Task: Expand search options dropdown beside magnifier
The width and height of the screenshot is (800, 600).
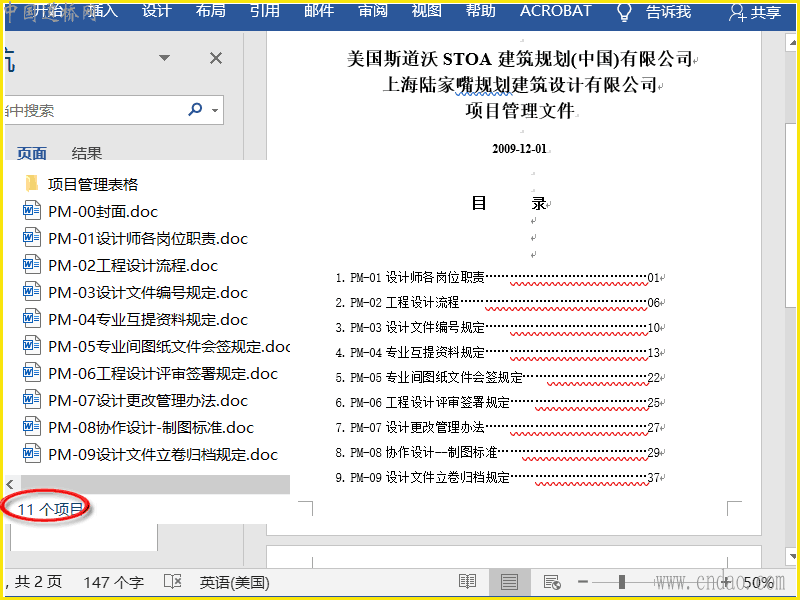Action: coord(215,110)
